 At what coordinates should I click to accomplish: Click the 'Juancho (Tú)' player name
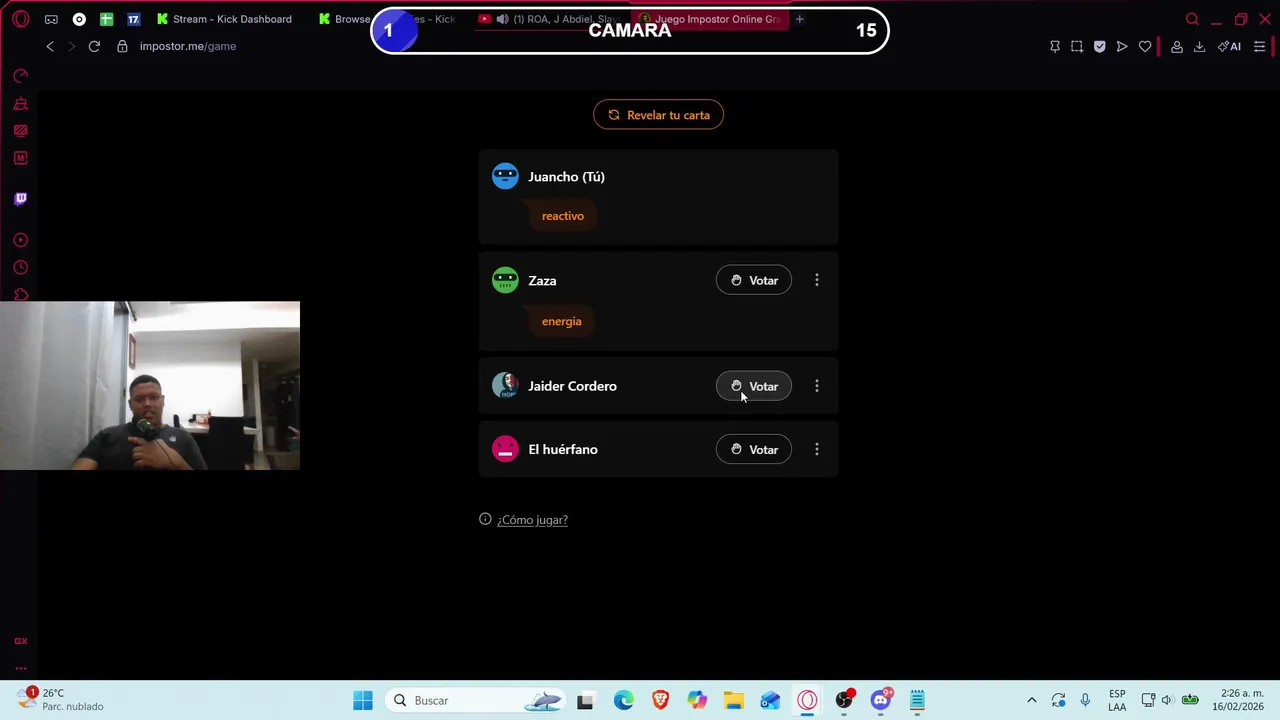coord(566,177)
